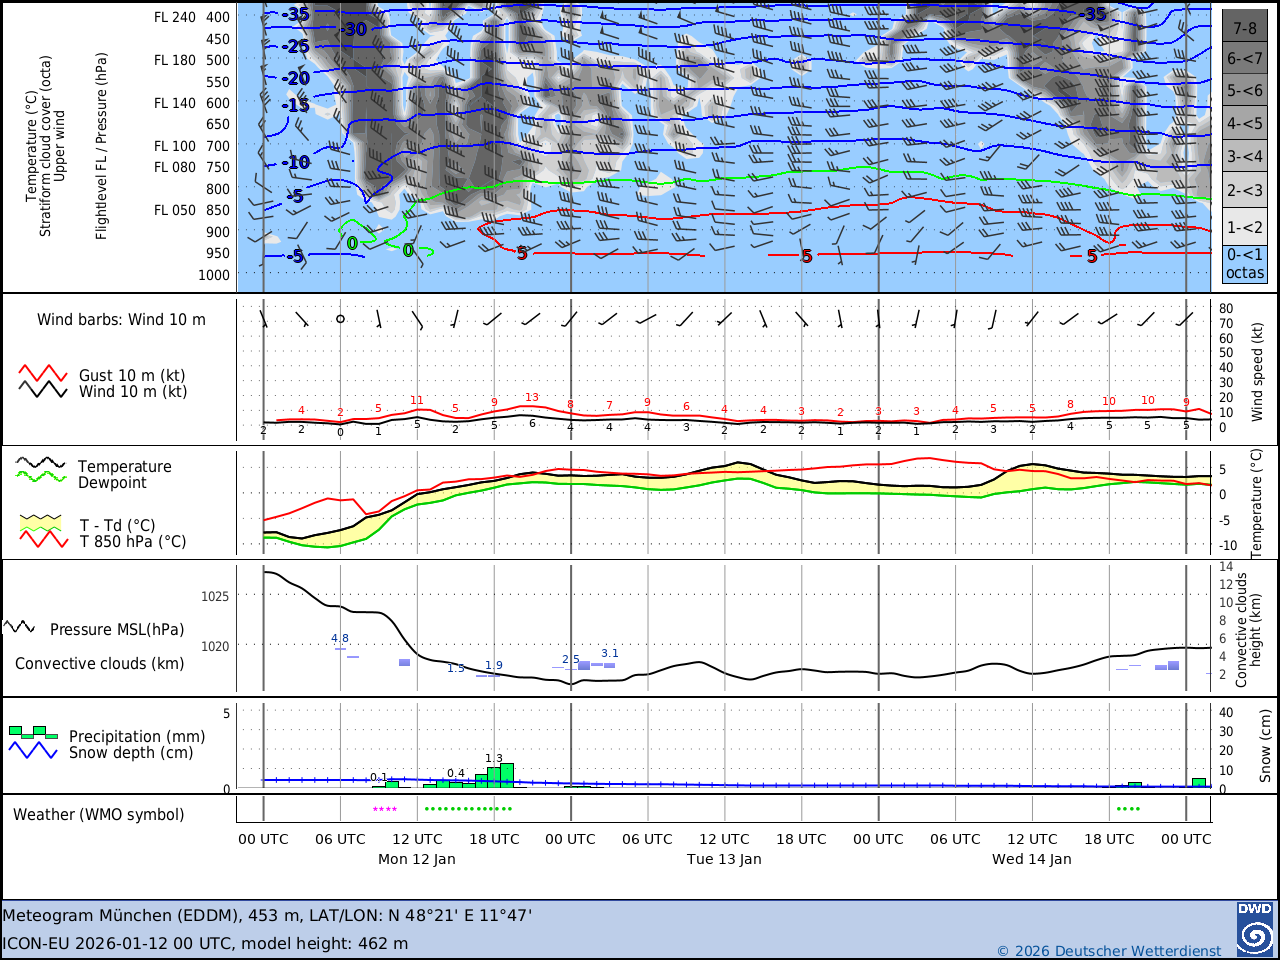This screenshot has width=1280, height=960.
Task: Click the -15 isotherm label
Action: (x=296, y=105)
